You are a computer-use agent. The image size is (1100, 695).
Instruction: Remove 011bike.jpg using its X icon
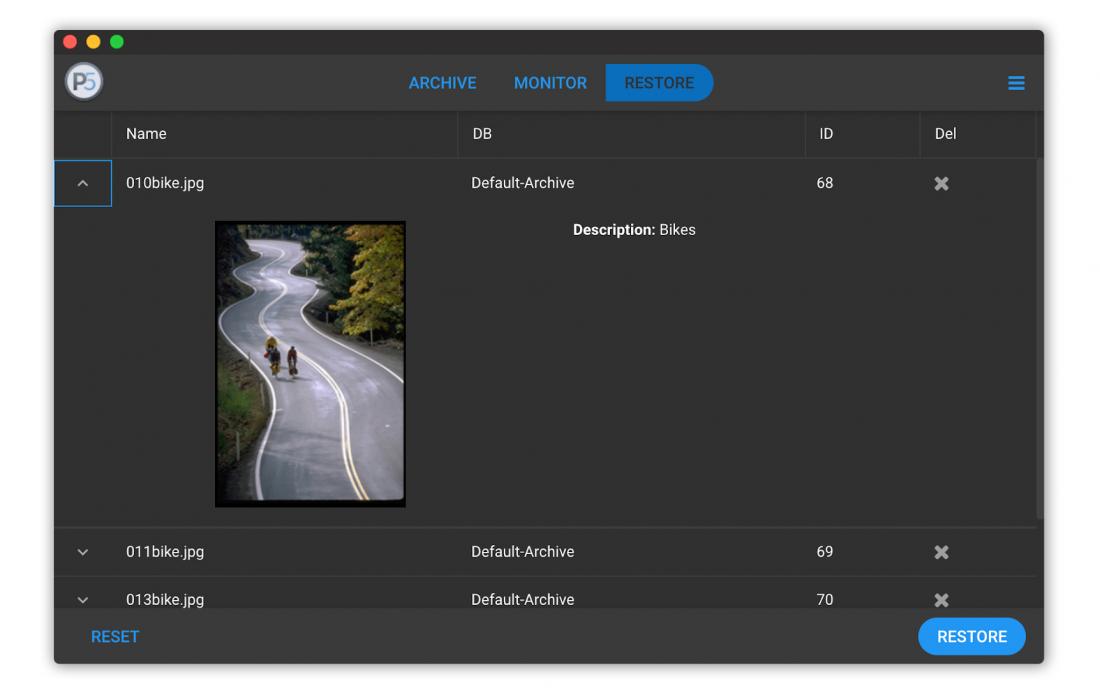coord(941,552)
